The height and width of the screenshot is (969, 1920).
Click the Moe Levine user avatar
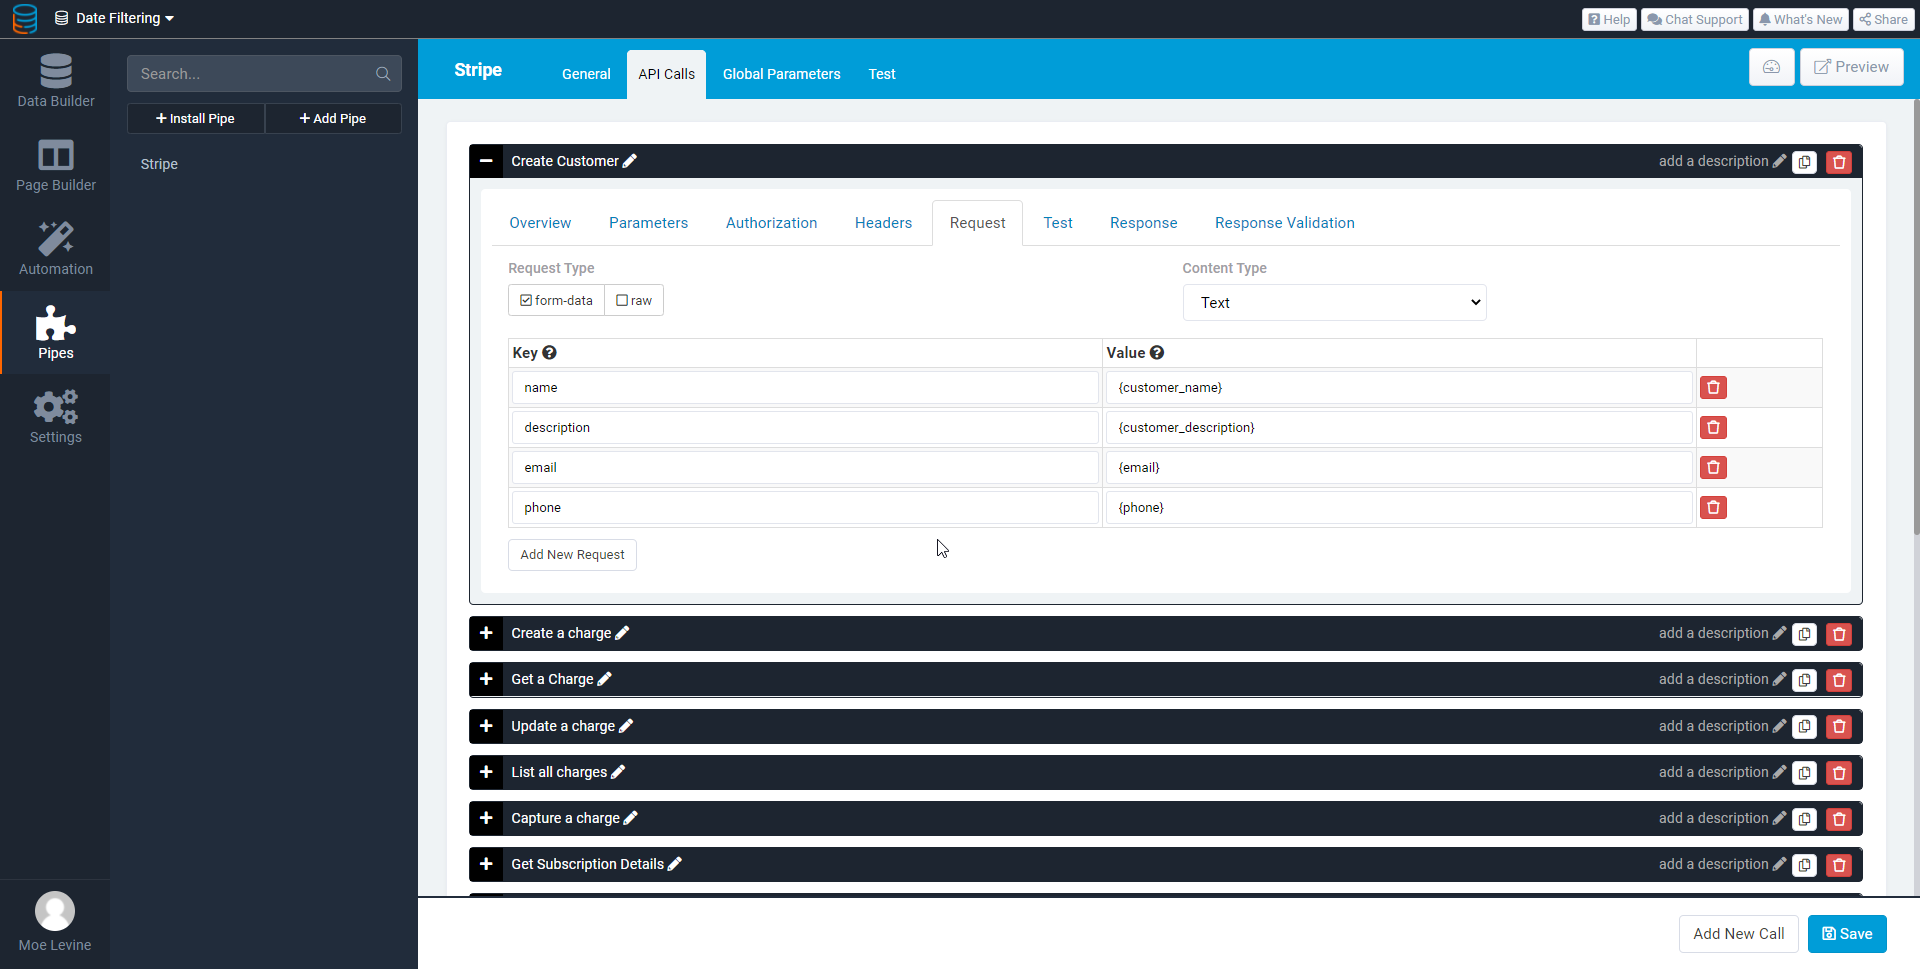coord(55,911)
